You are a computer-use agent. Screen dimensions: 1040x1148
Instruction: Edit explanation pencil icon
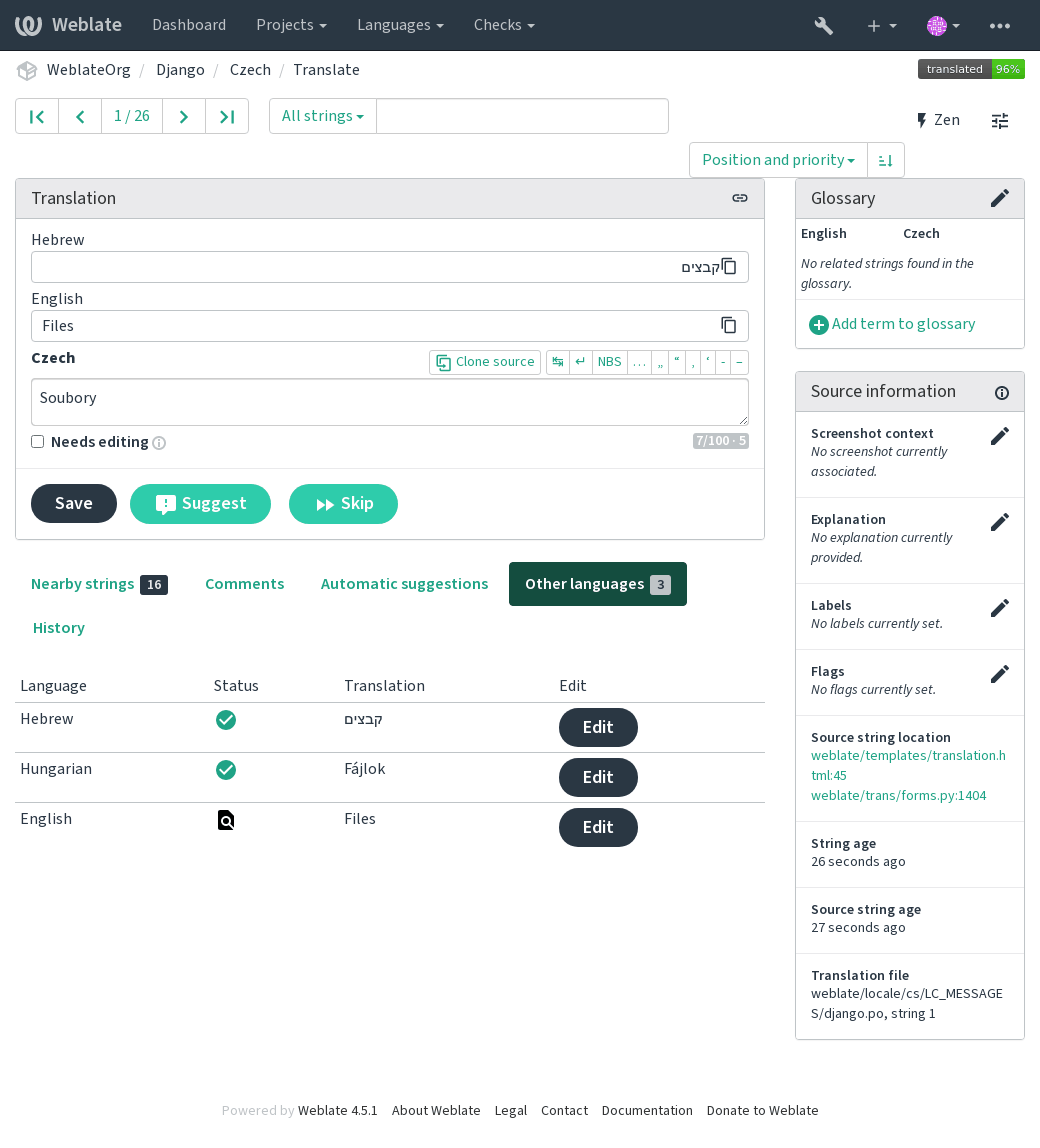(x=1000, y=522)
